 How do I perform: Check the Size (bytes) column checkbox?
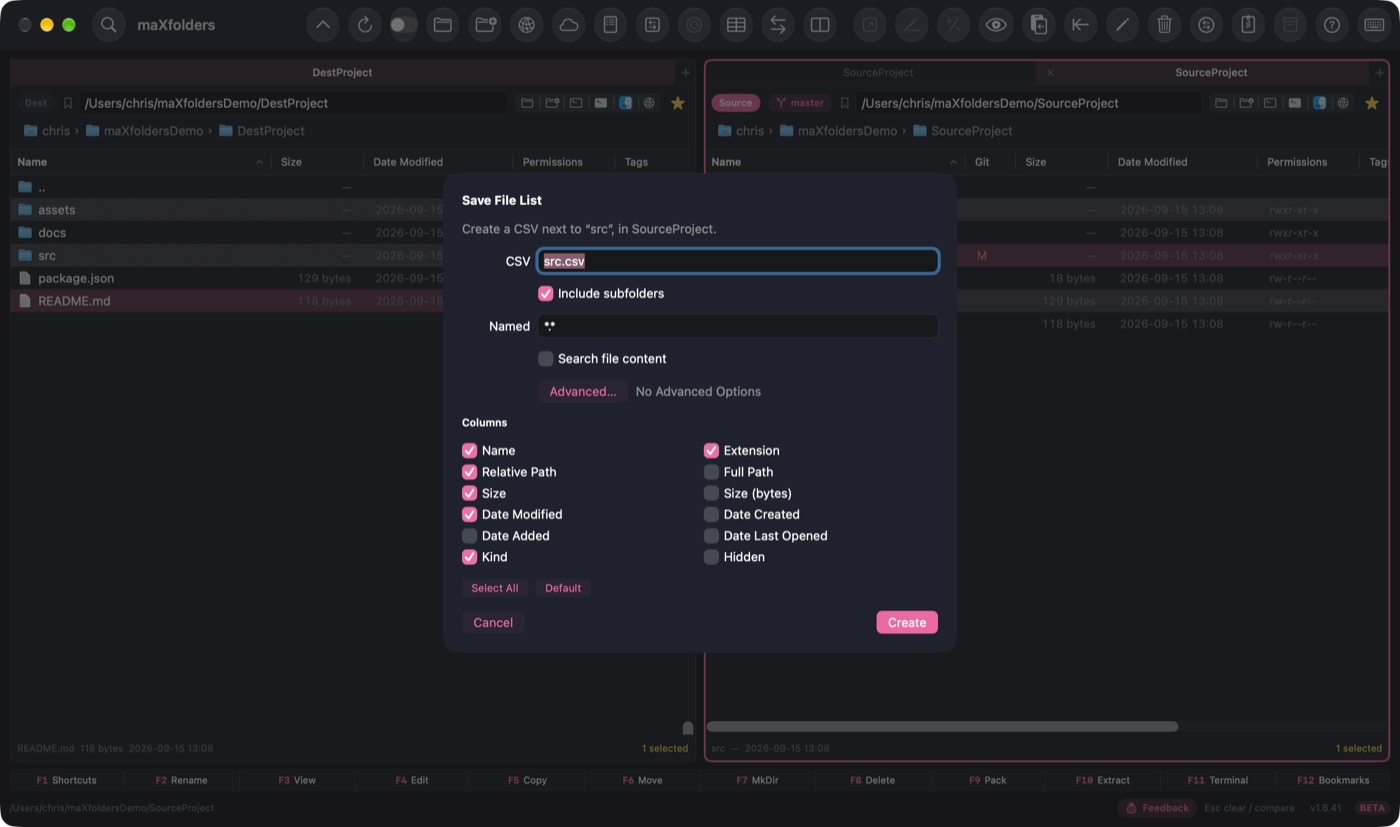711,493
